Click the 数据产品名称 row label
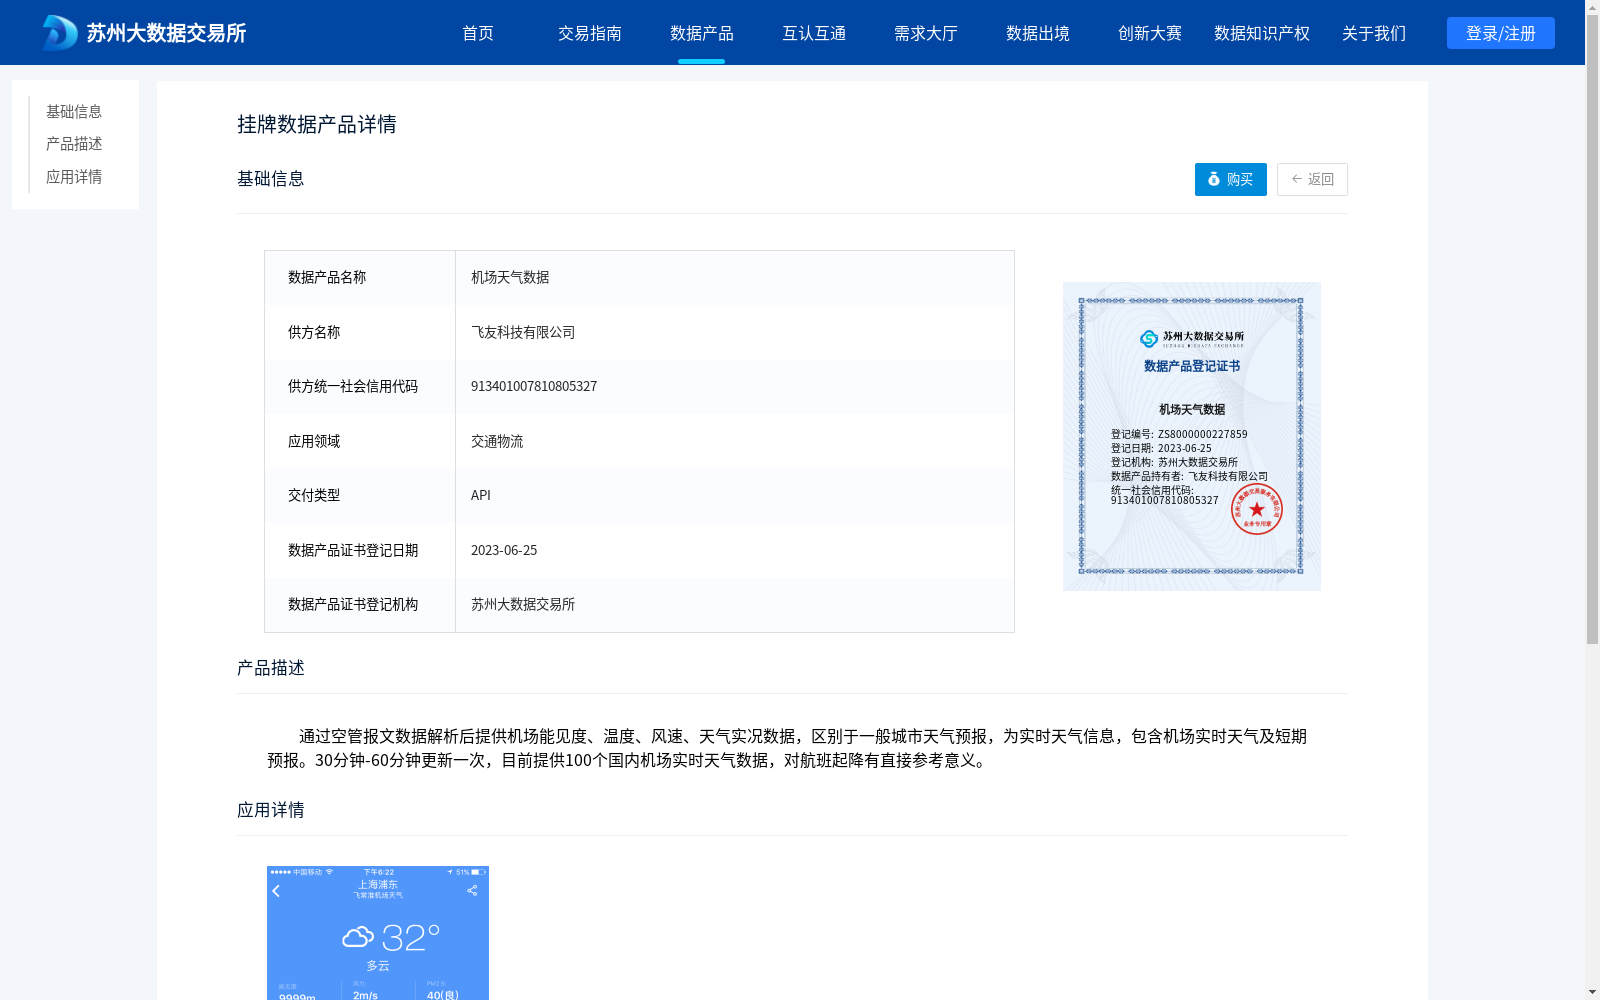1600x1000 pixels. point(327,278)
